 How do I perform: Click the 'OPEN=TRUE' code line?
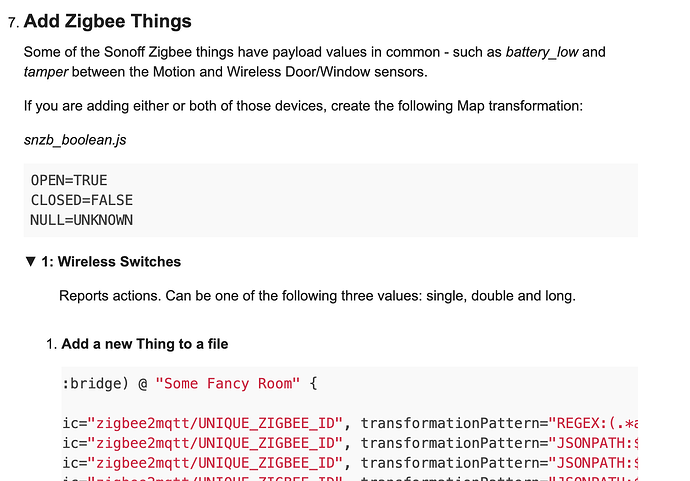pyautogui.click(x=69, y=181)
